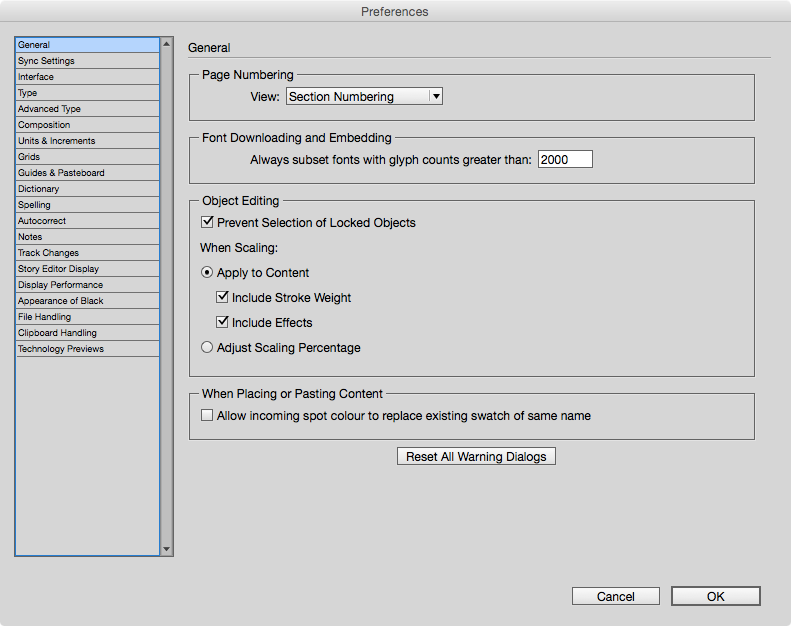The width and height of the screenshot is (791, 626).
Task: Click the sidebar scroll down arrow
Action: pyautogui.click(x=166, y=549)
